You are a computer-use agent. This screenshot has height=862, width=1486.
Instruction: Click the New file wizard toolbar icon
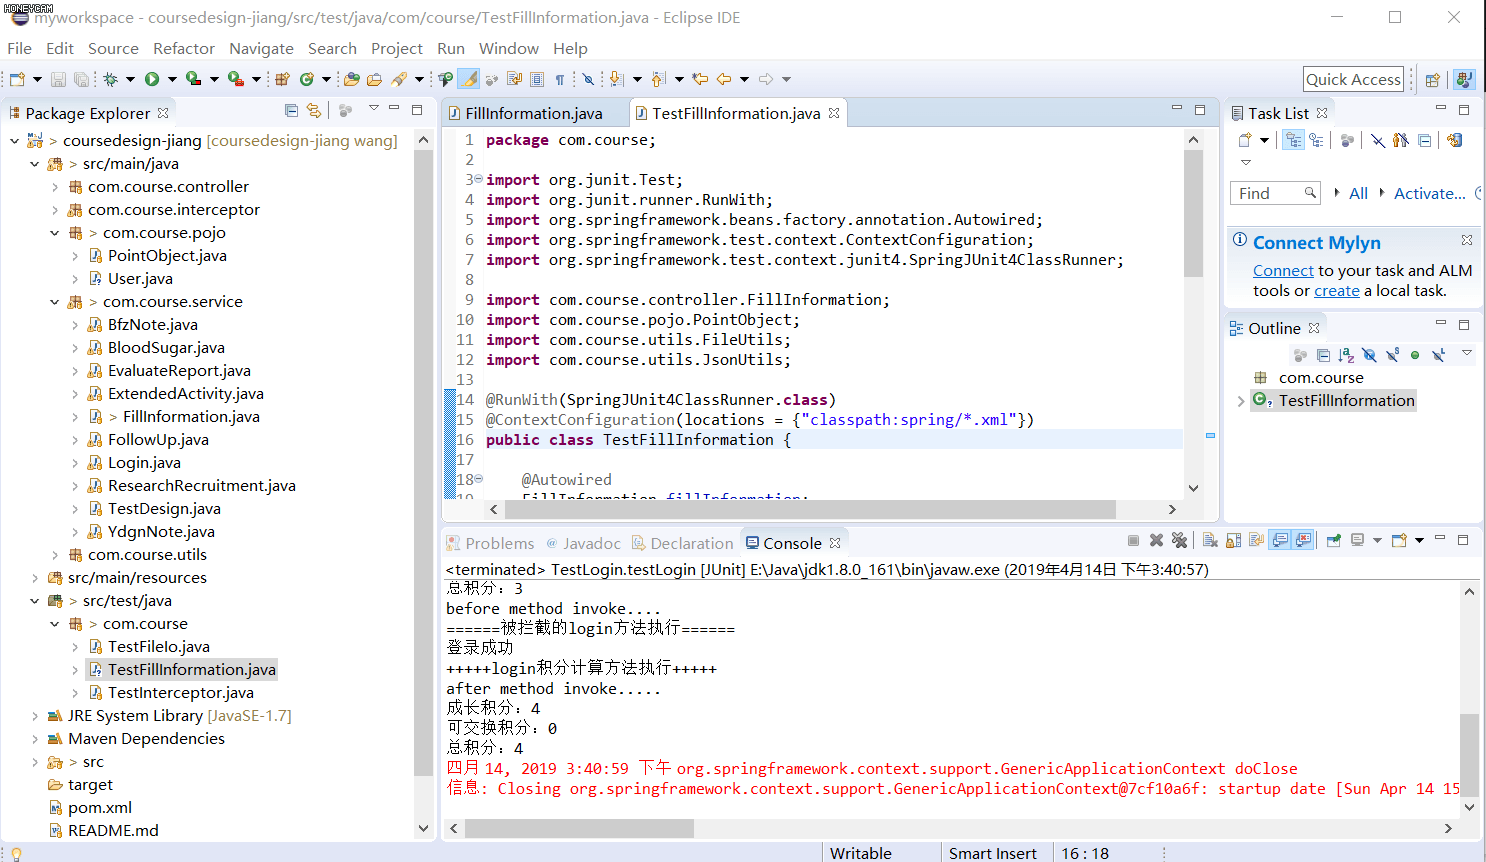[17, 79]
